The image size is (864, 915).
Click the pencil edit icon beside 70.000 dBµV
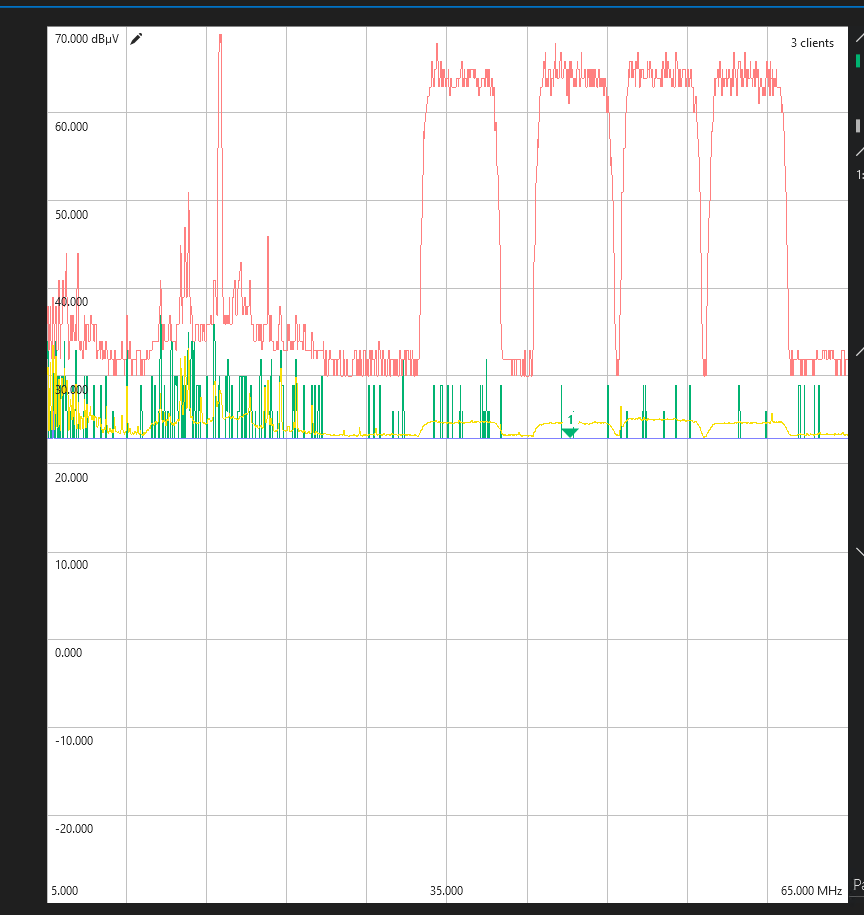(137, 39)
